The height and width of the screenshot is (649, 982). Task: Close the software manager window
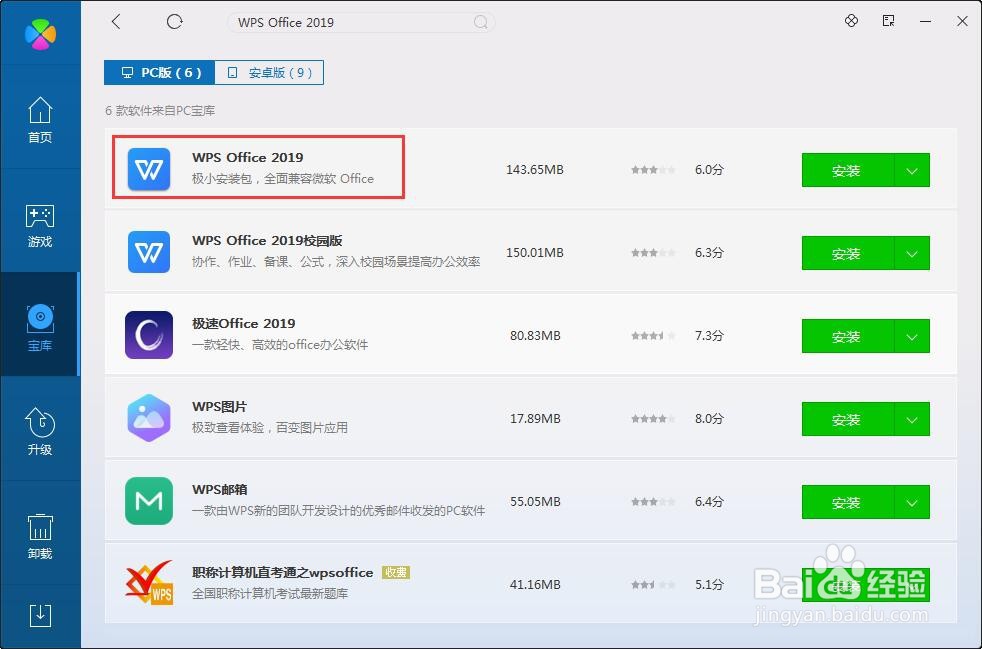click(x=963, y=21)
